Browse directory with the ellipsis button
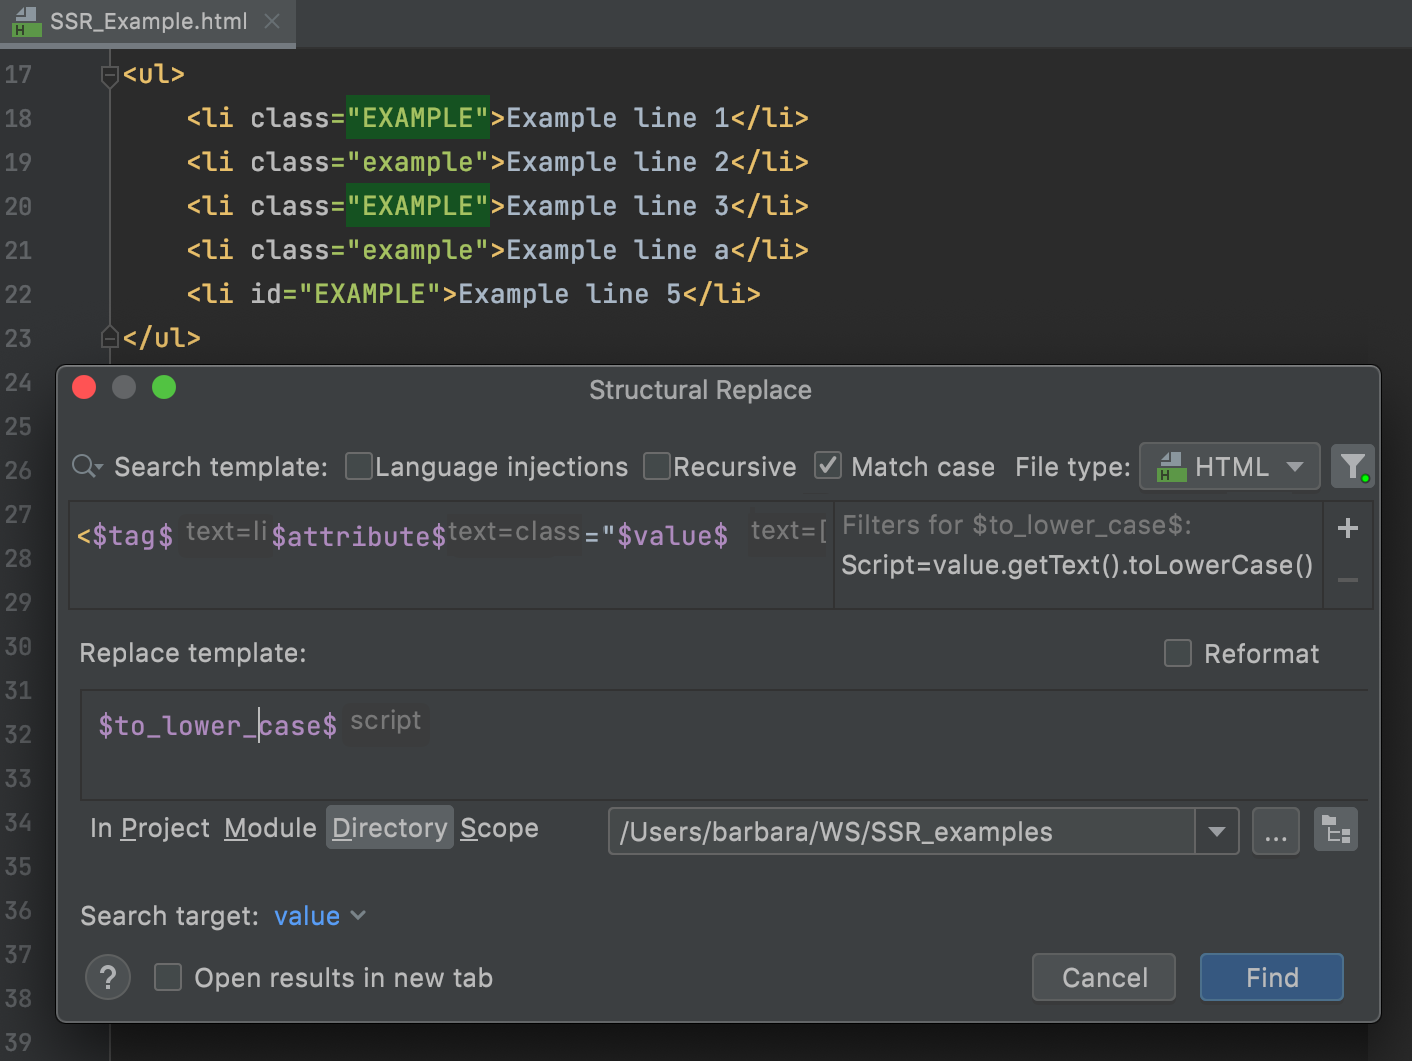The width and height of the screenshot is (1412, 1061). 1275,831
